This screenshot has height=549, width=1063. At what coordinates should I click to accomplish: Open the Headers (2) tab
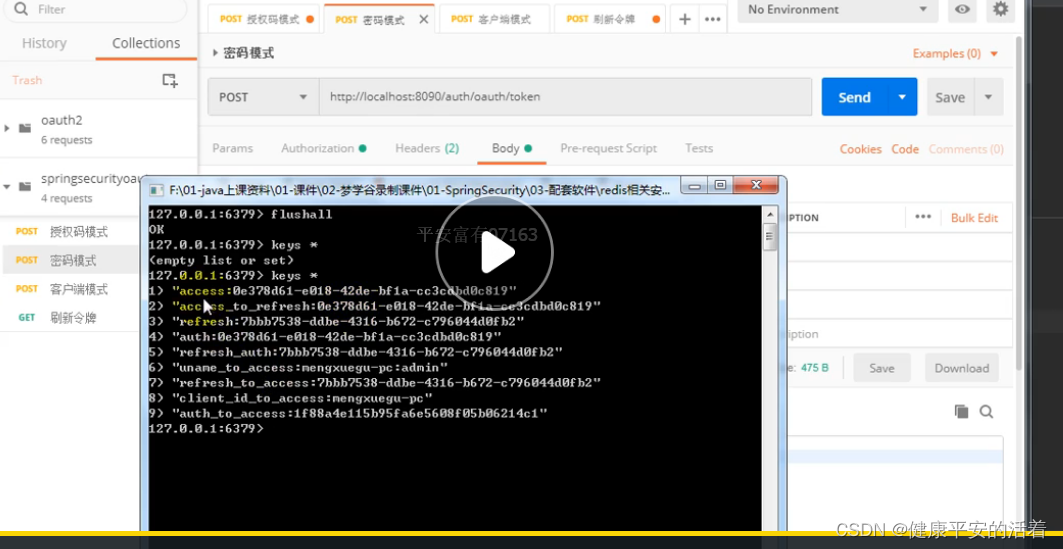pos(427,148)
